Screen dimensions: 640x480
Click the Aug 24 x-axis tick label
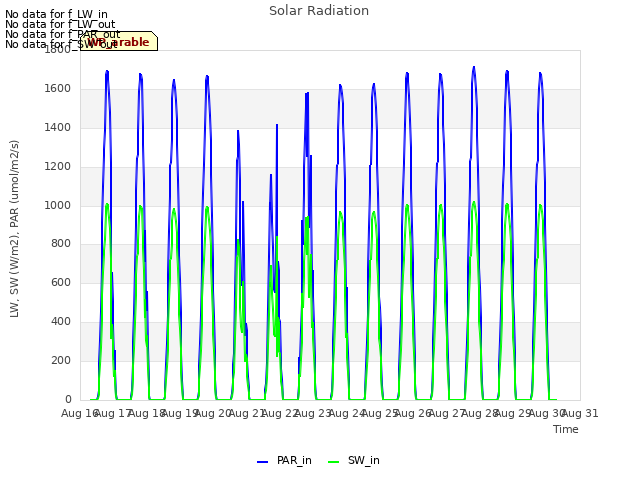[347, 413]
